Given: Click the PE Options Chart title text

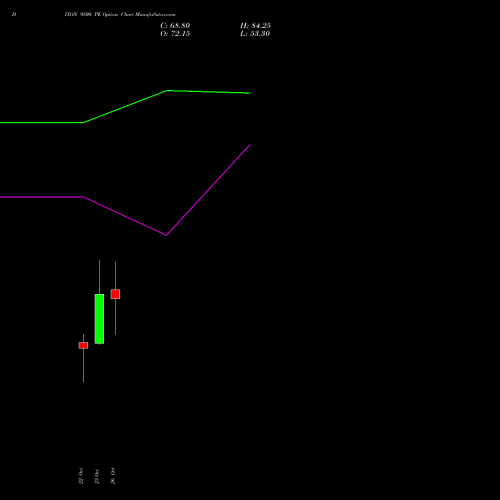Looking at the screenshot, I should click(120, 14).
